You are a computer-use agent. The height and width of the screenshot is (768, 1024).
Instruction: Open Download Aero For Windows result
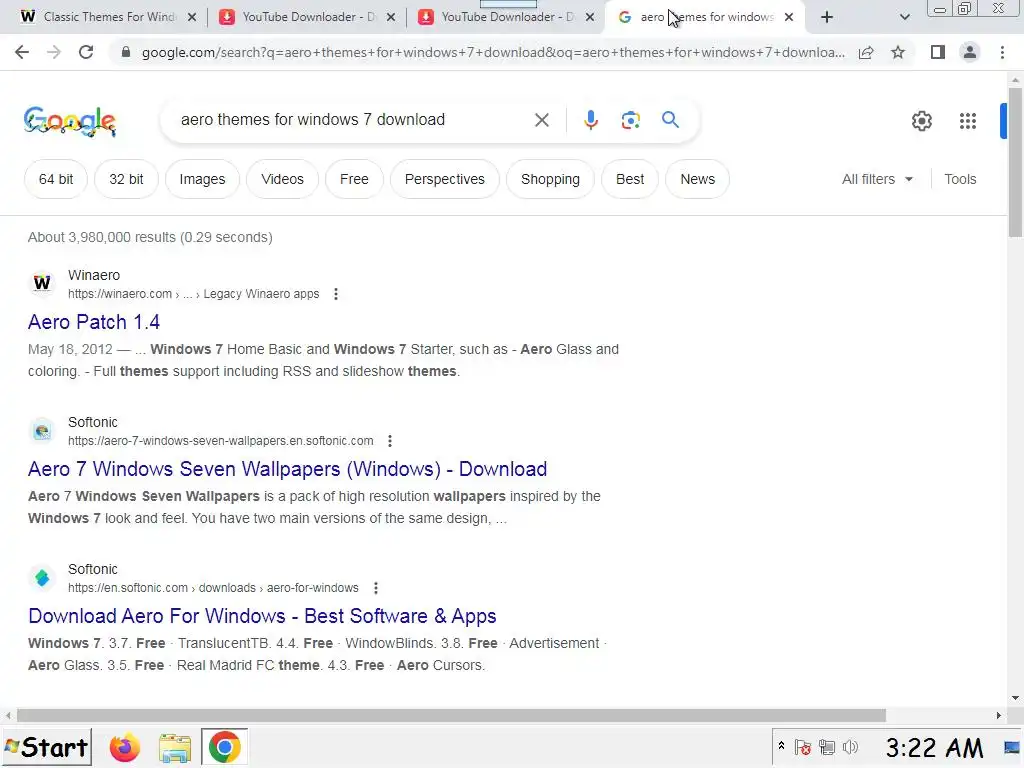pyautogui.click(x=263, y=616)
